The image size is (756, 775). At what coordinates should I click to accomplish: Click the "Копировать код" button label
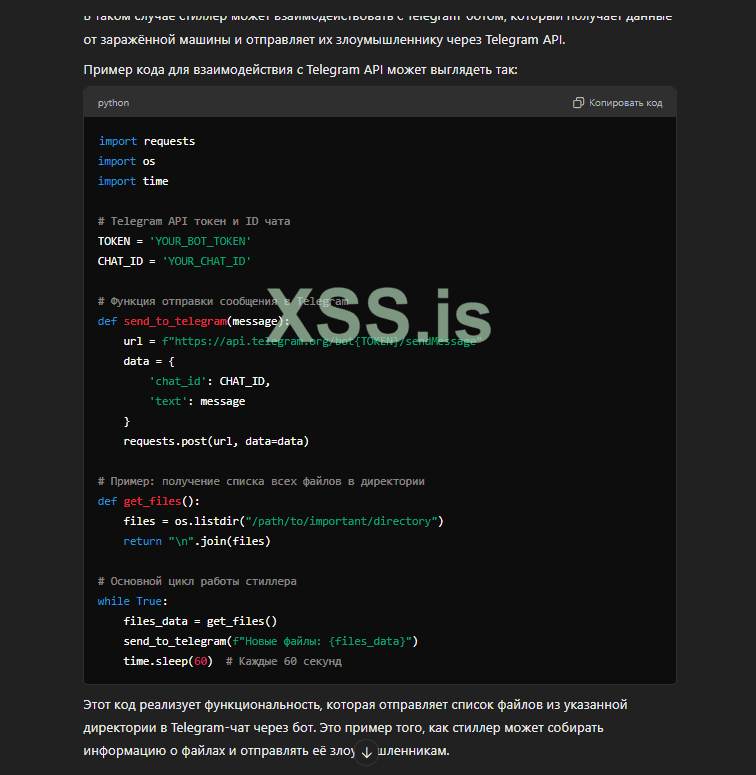click(626, 103)
